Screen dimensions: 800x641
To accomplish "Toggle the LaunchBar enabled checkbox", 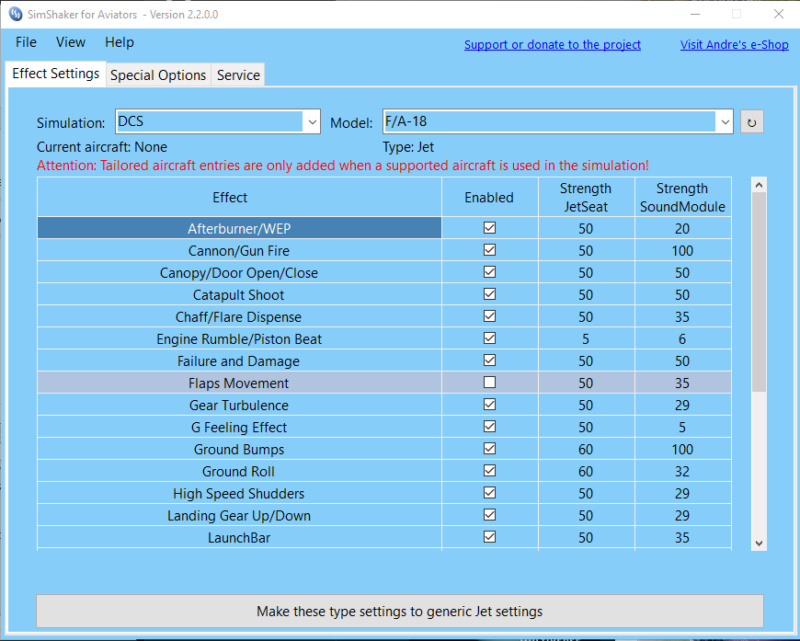I will (x=489, y=537).
